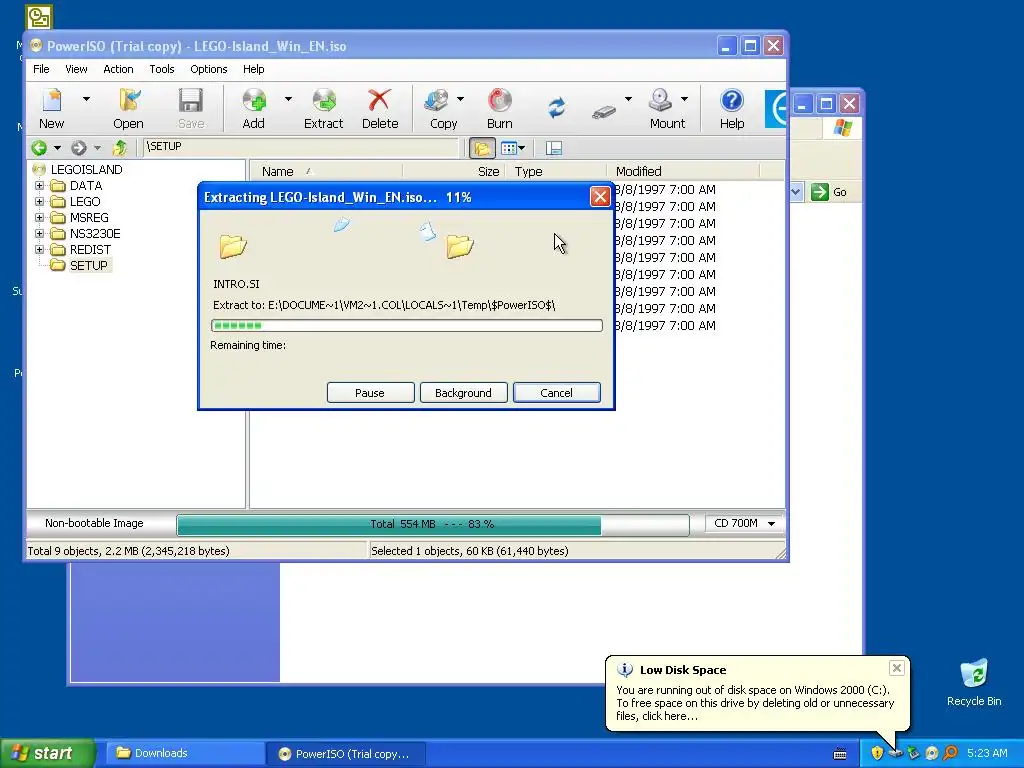1024x768 pixels.
Task: Open the Recycle Bin desktop icon
Action: click(974, 682)
